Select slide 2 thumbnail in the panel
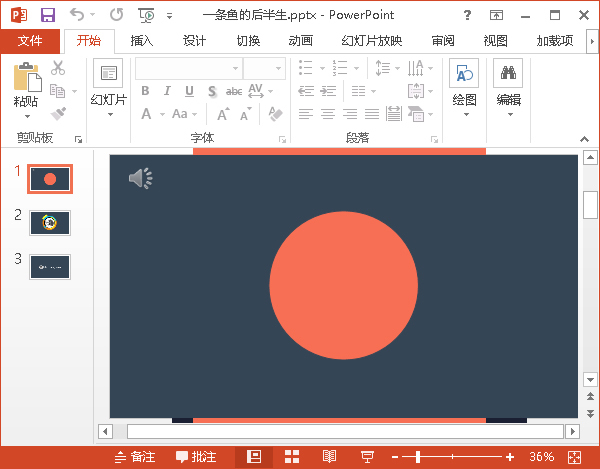 pyautogui.click(x=50, y=222)
